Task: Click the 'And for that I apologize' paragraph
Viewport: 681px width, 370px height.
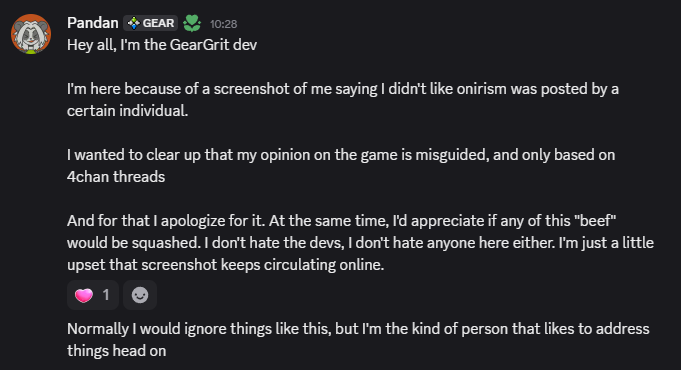Action: click(360, 243)
